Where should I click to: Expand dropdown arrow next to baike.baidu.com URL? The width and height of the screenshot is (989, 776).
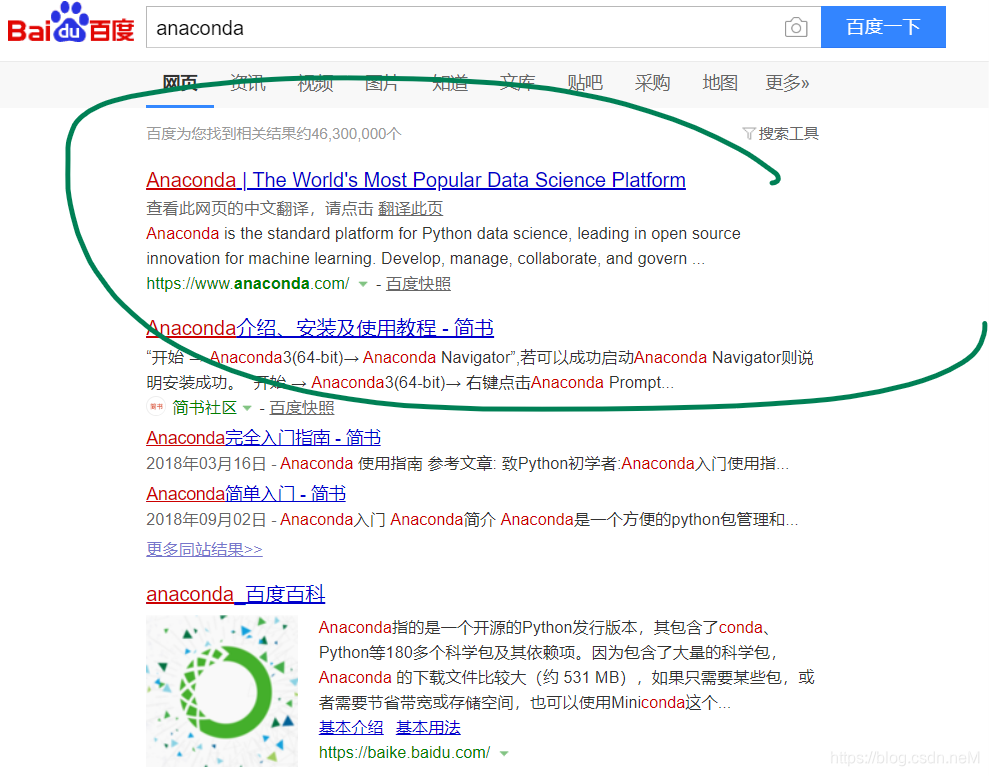coord(504,753)
